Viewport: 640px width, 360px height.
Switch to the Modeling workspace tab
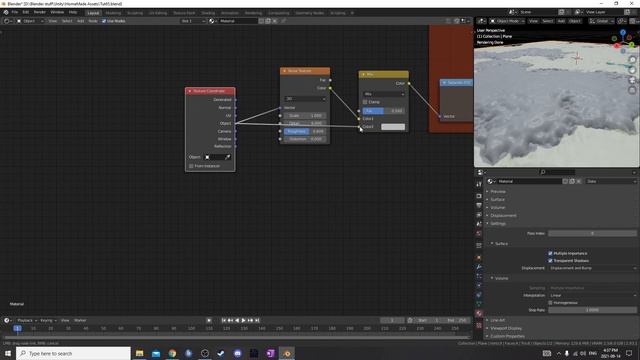pyautogui.click(x=113, y=13)
